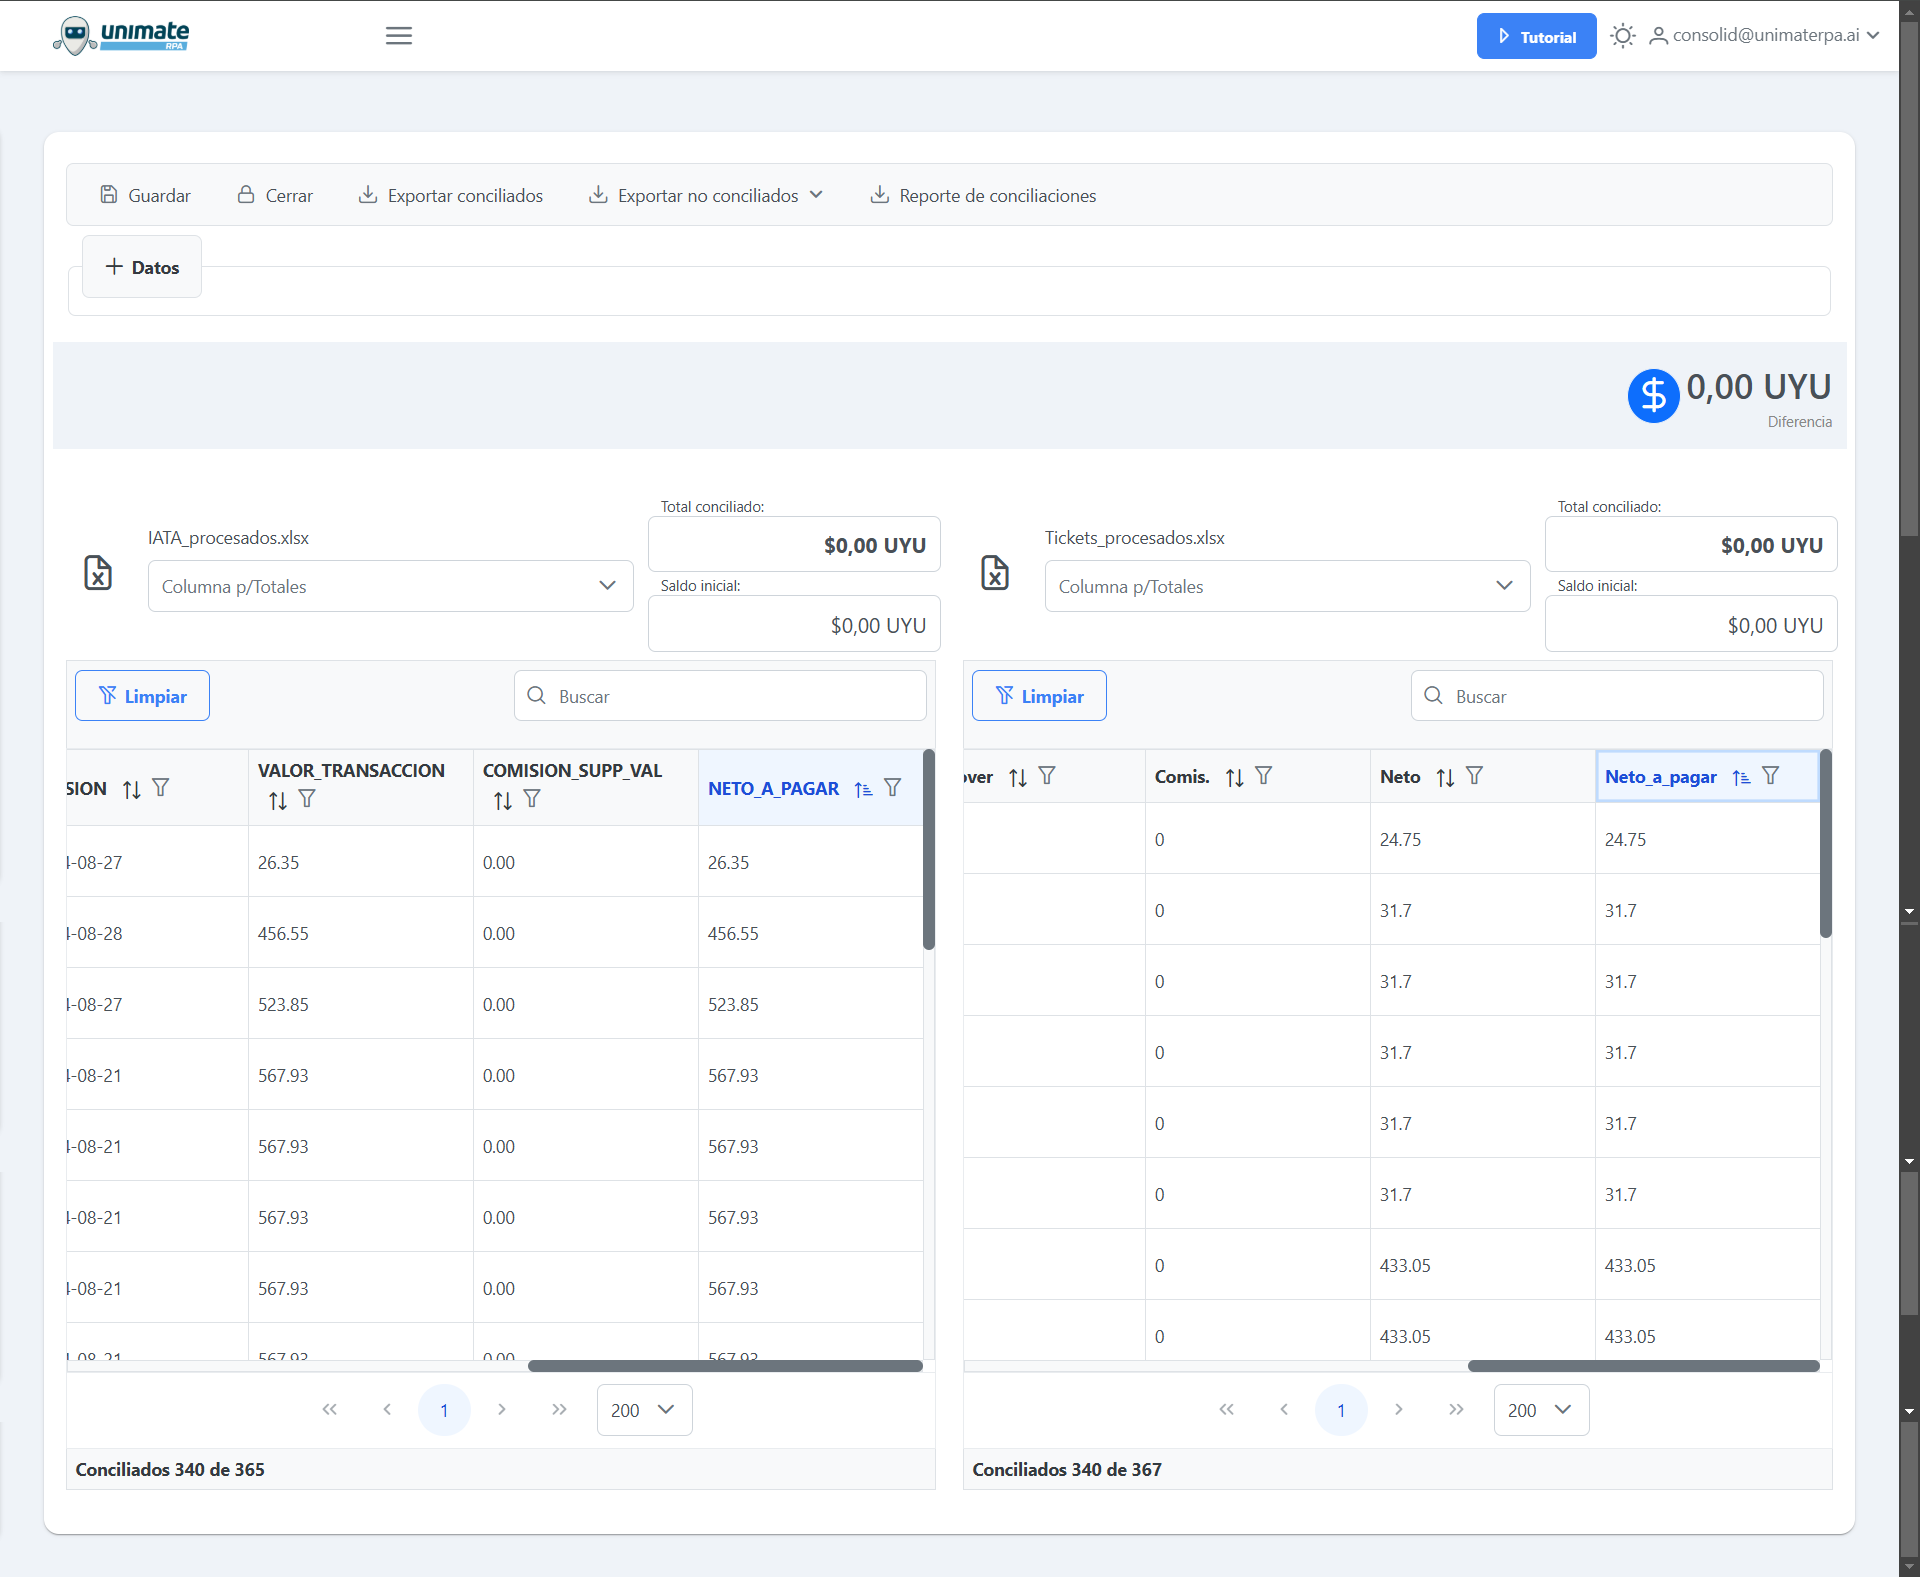Click the IATA table Buscar search box

[720, 696]
